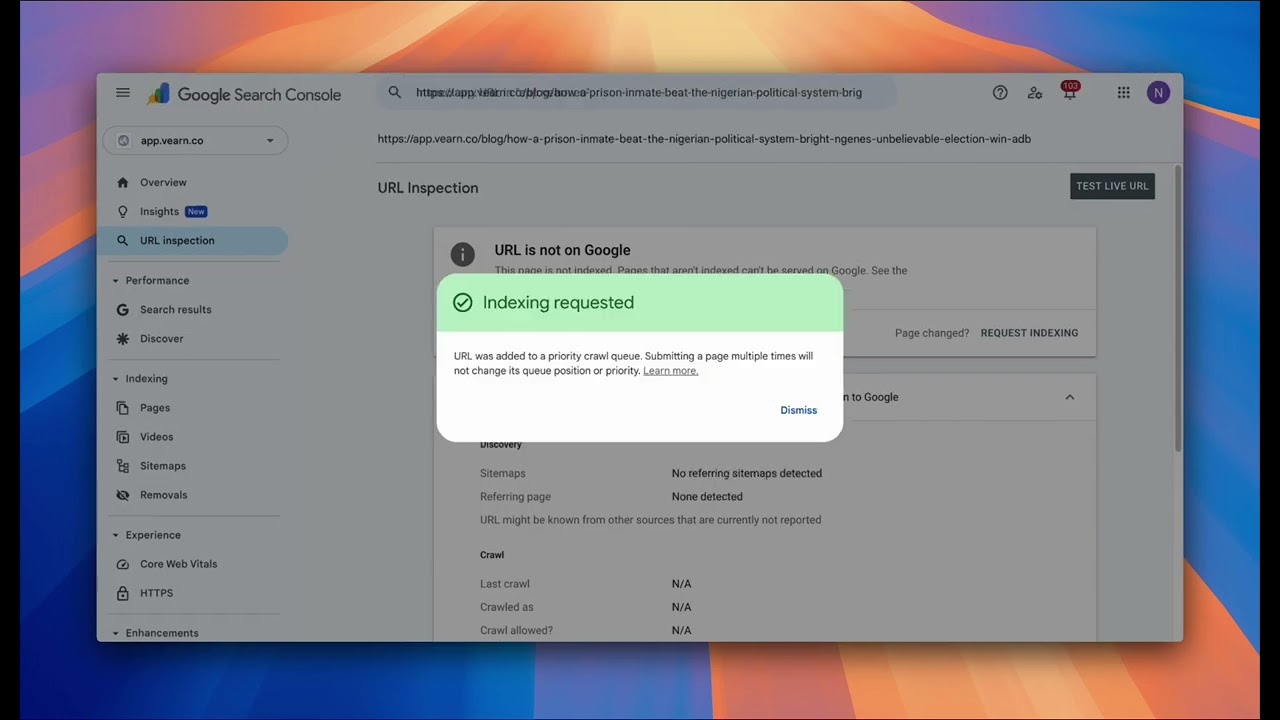Dismiss the Indexing requested dialog

(x=798, y=410)
